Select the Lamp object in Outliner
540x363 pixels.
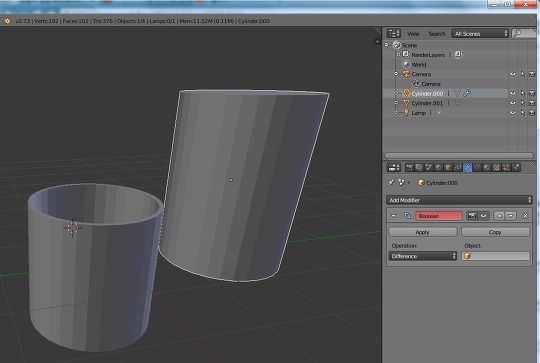pos(419,113)
